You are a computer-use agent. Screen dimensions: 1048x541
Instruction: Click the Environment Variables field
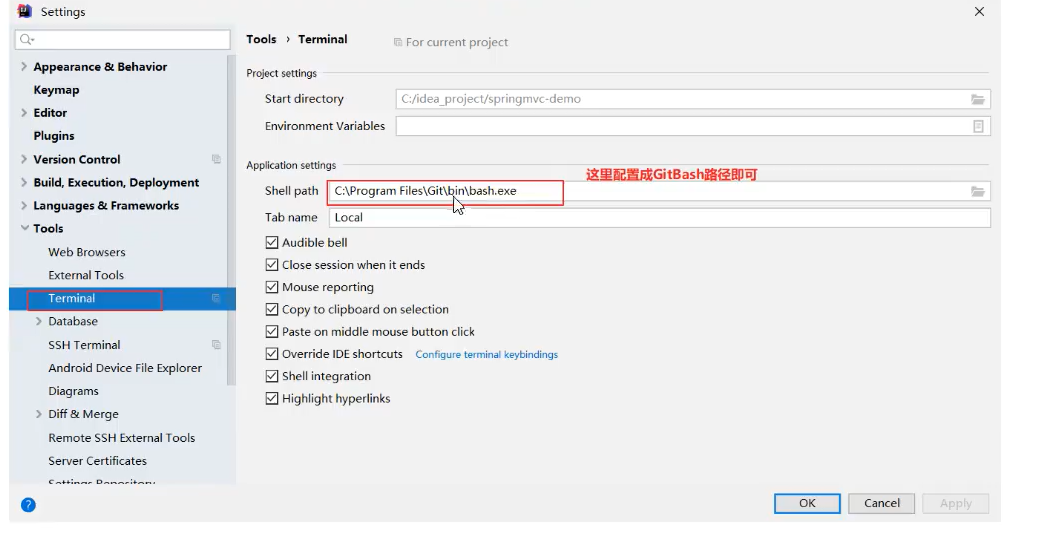pos(693,126)
